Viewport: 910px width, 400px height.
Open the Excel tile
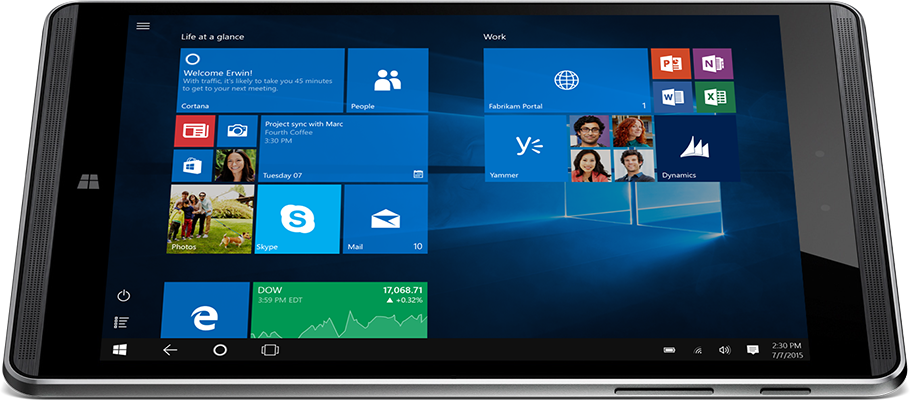(x=715, y=97)
